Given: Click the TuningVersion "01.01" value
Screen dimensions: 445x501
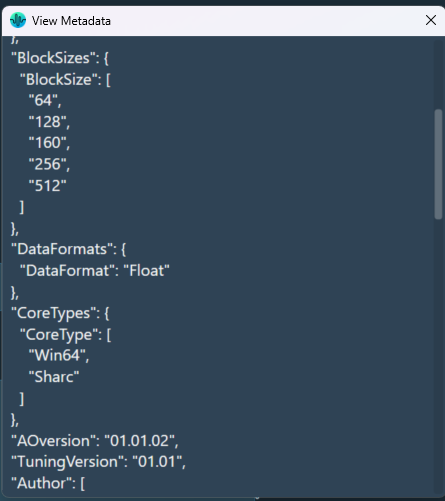Looking at the screenshot, I should pos(157,462).
